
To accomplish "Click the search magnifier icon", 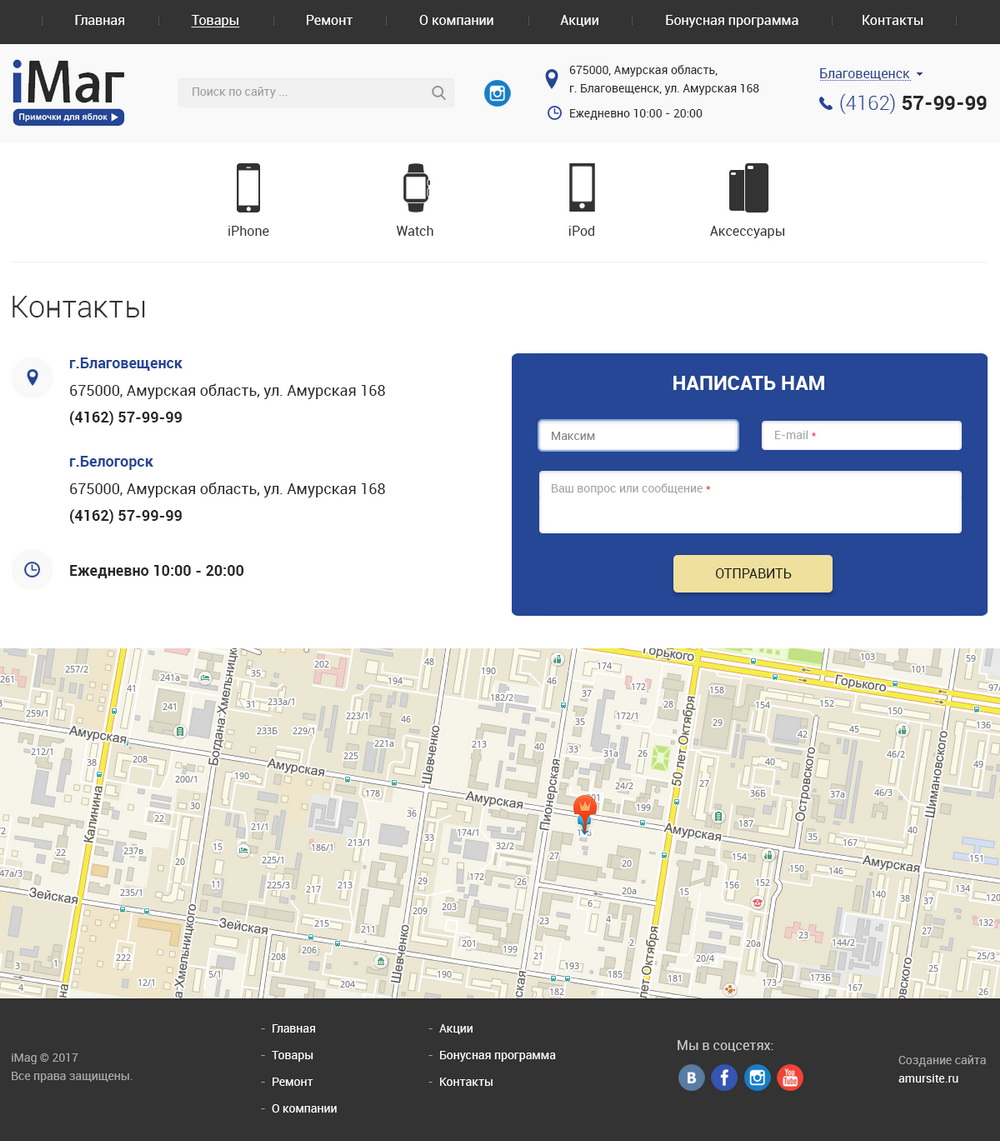I will 438,93.
